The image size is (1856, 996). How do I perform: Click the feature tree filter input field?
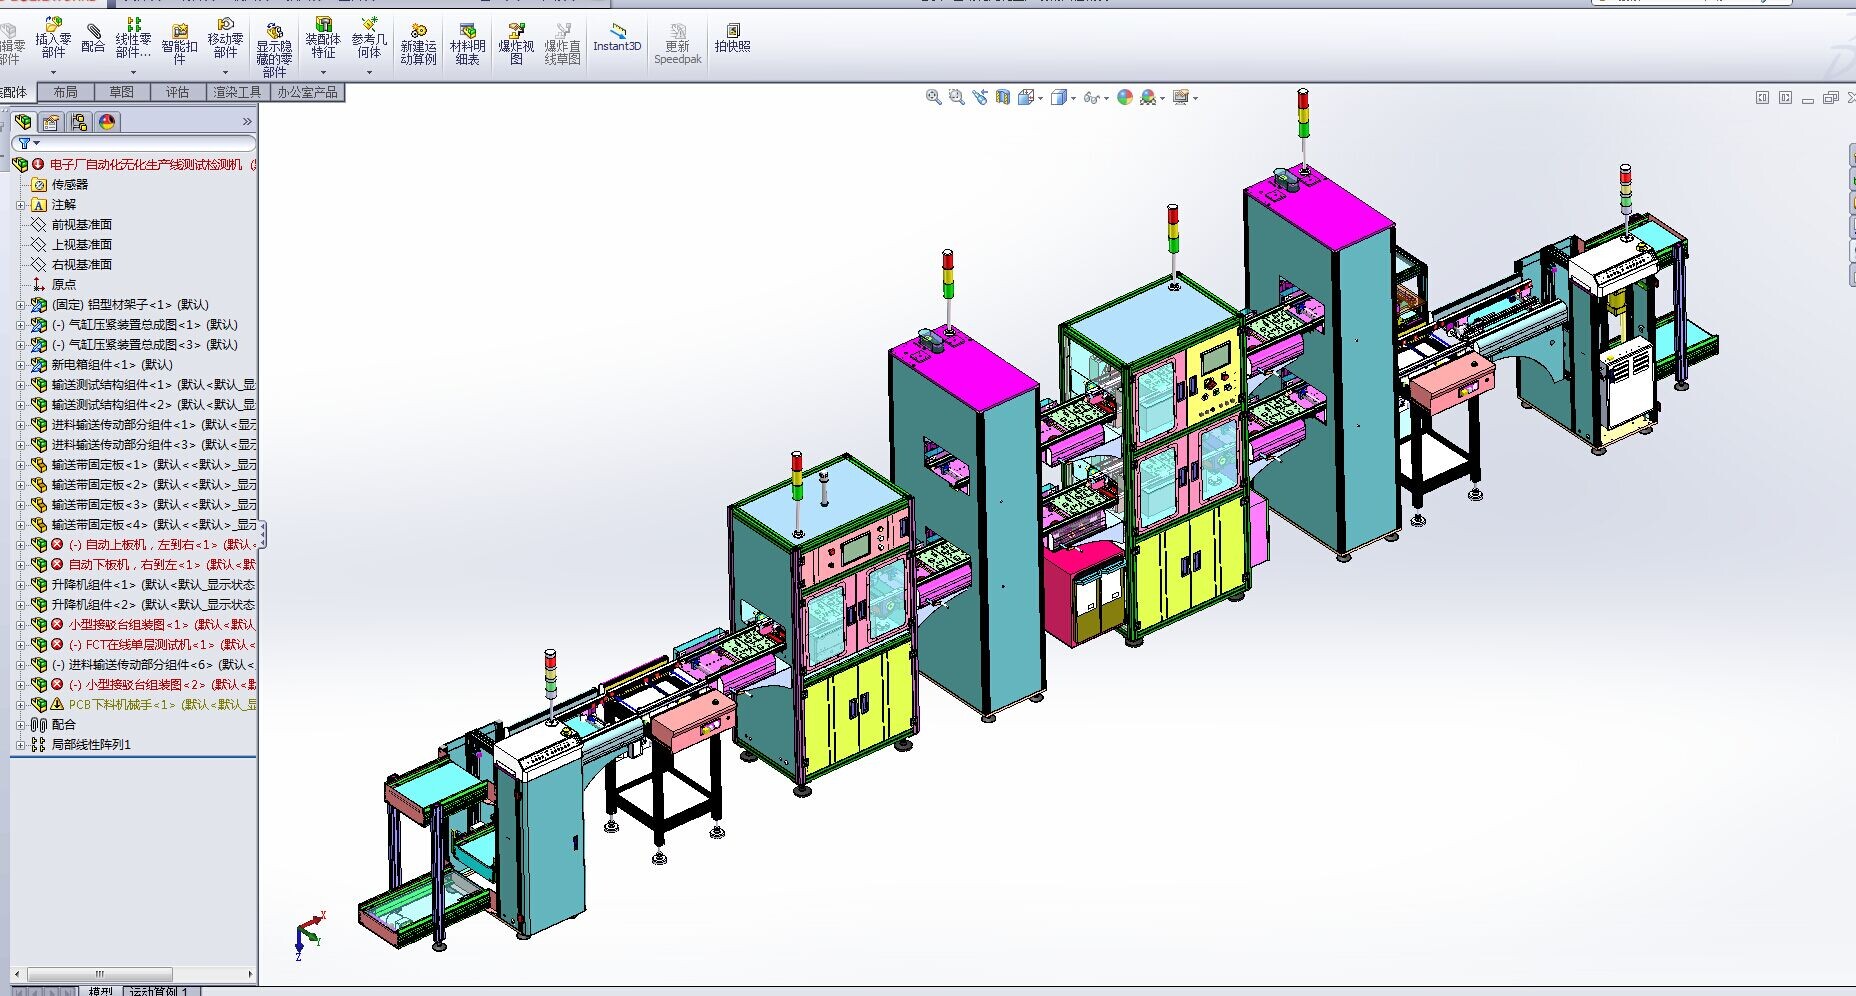point(134,144)
